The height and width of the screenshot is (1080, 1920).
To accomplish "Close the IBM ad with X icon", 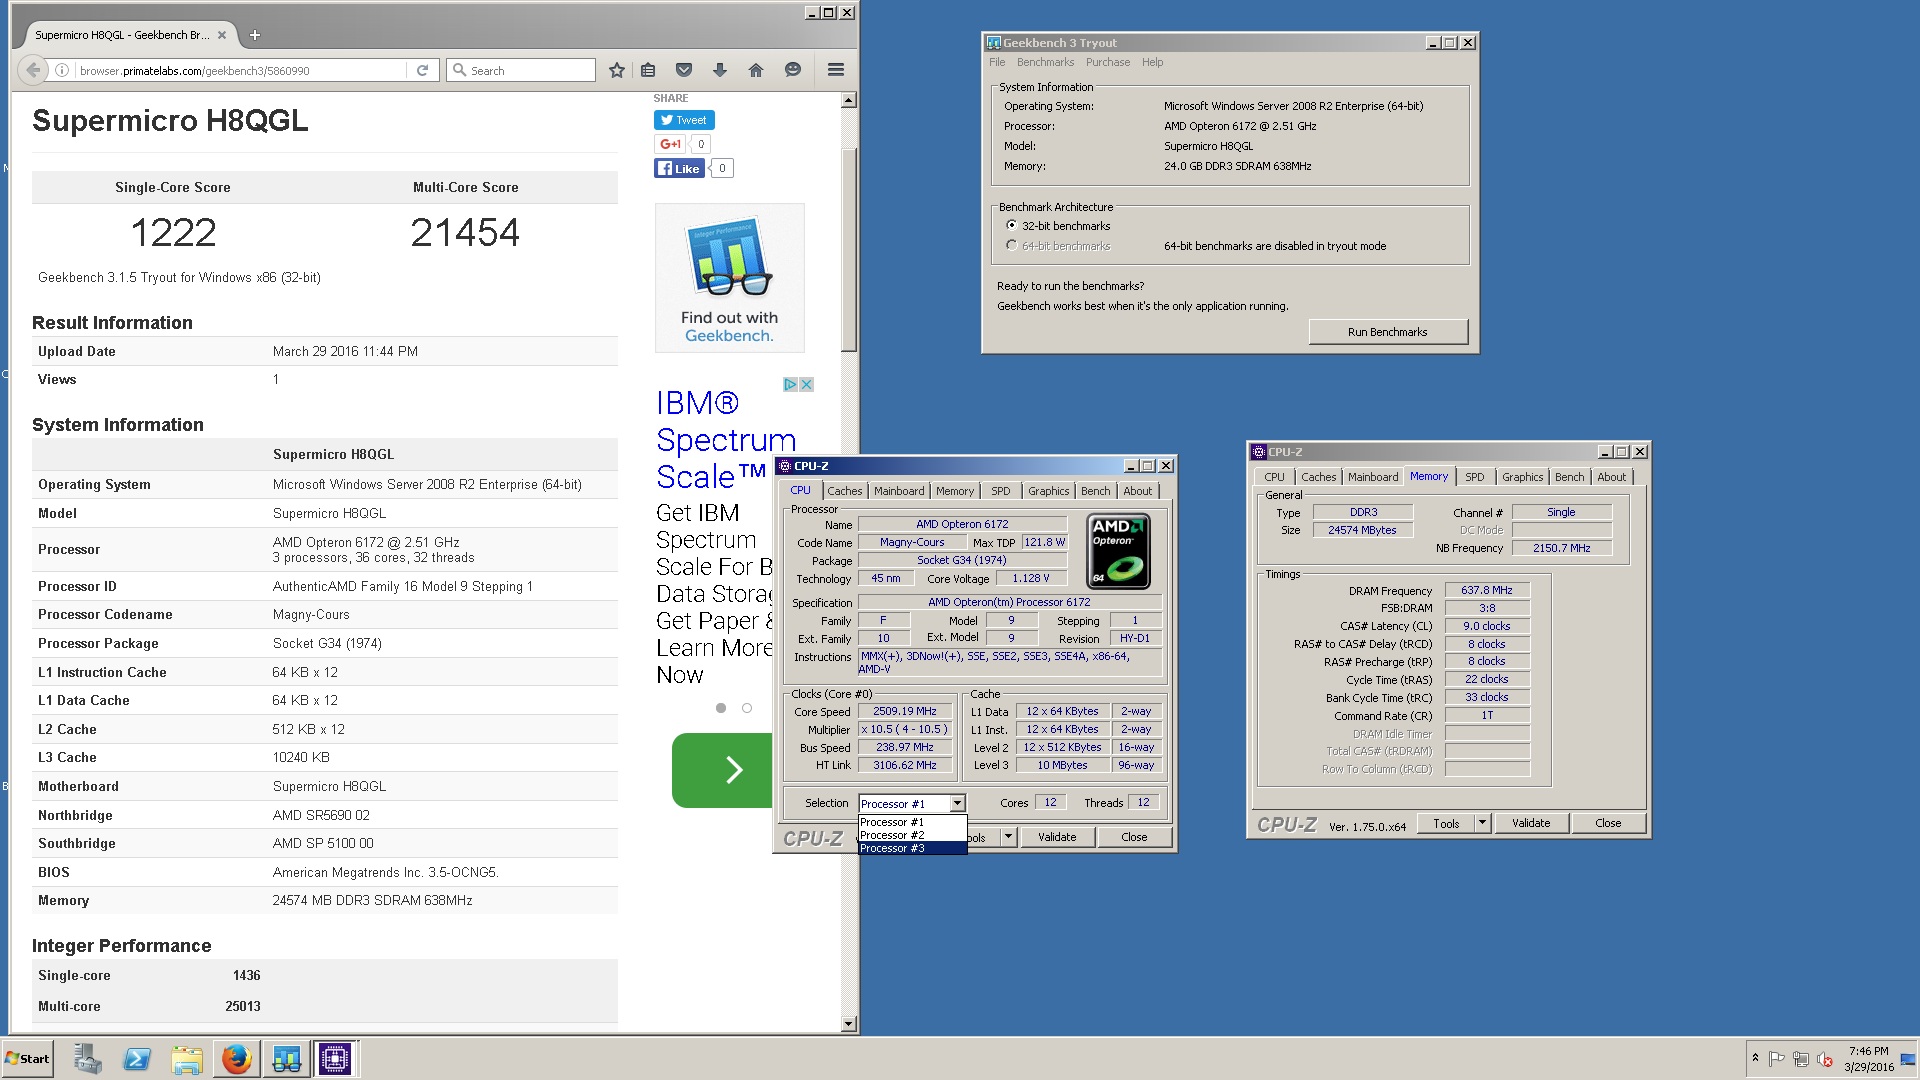I will click(x=806, y=384).
